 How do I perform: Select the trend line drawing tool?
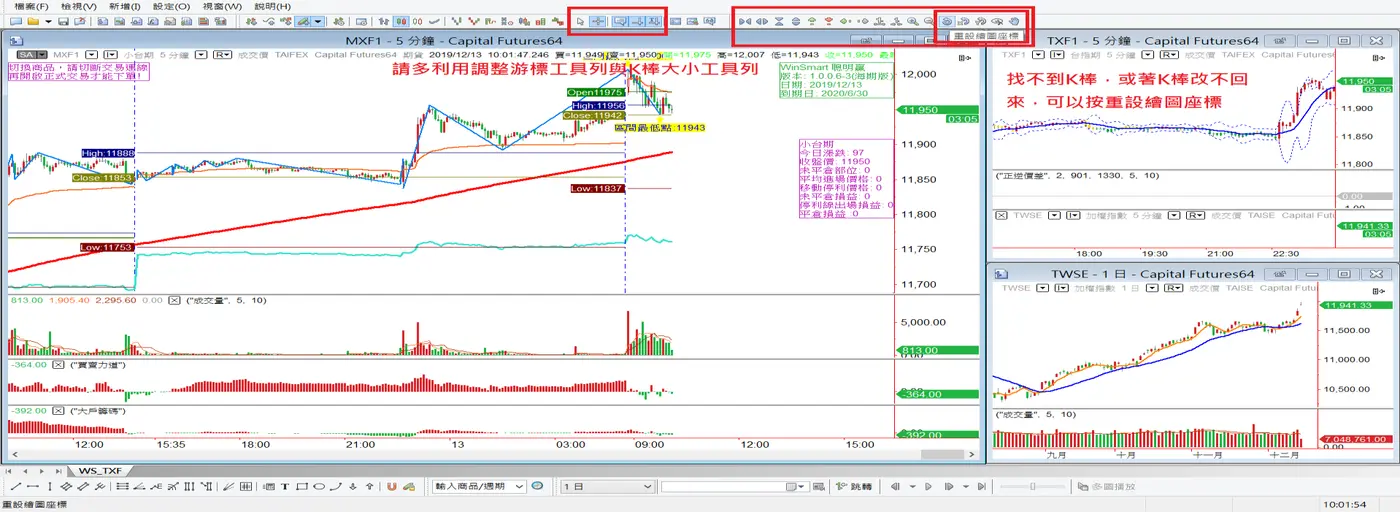16,486
